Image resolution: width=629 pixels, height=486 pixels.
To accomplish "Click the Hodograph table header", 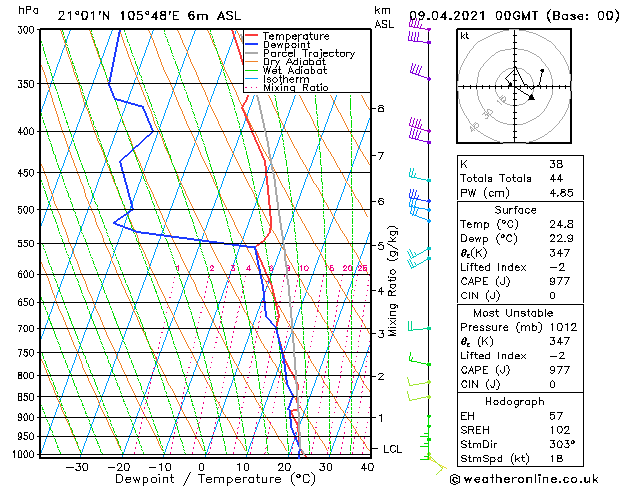I will tap(515, 402).
